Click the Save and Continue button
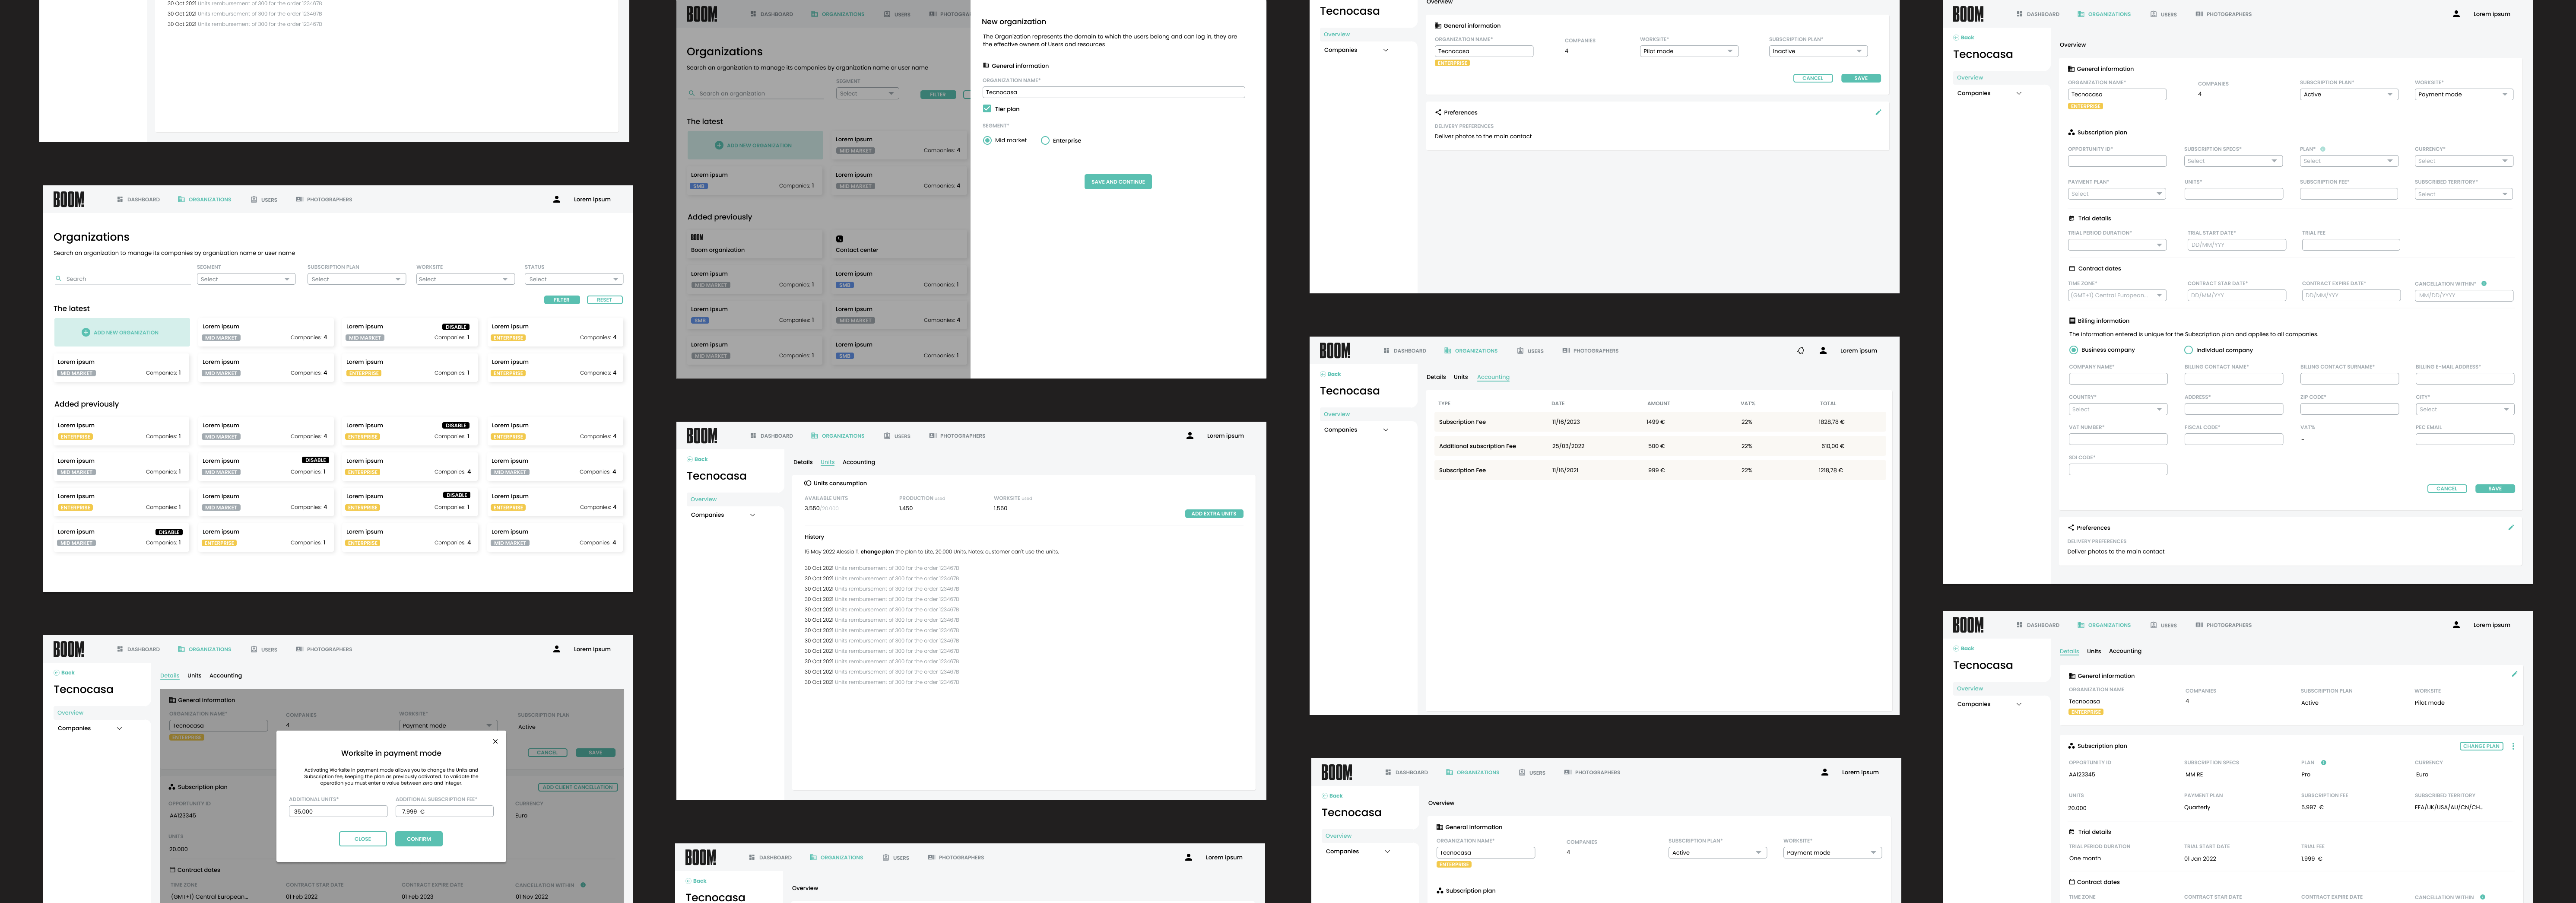2576x903 pixels. pyautogui.click(x=1118, y=182)
